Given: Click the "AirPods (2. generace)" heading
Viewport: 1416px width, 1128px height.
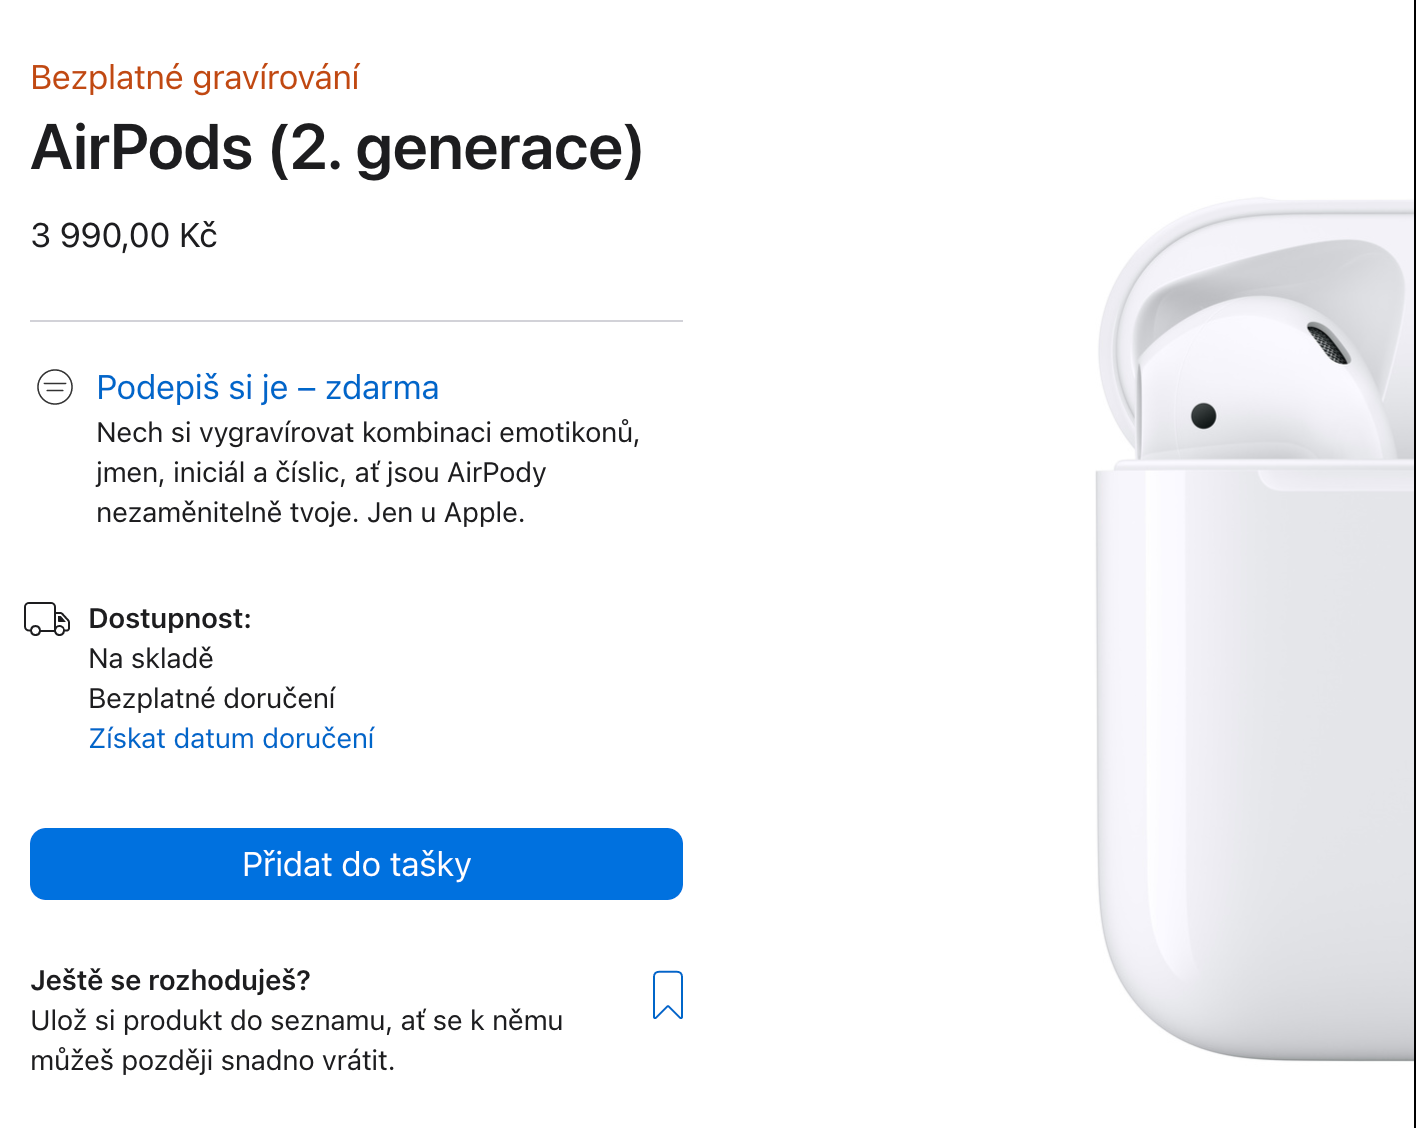Looking at the screenshot, I should click(x=337, y=148).
